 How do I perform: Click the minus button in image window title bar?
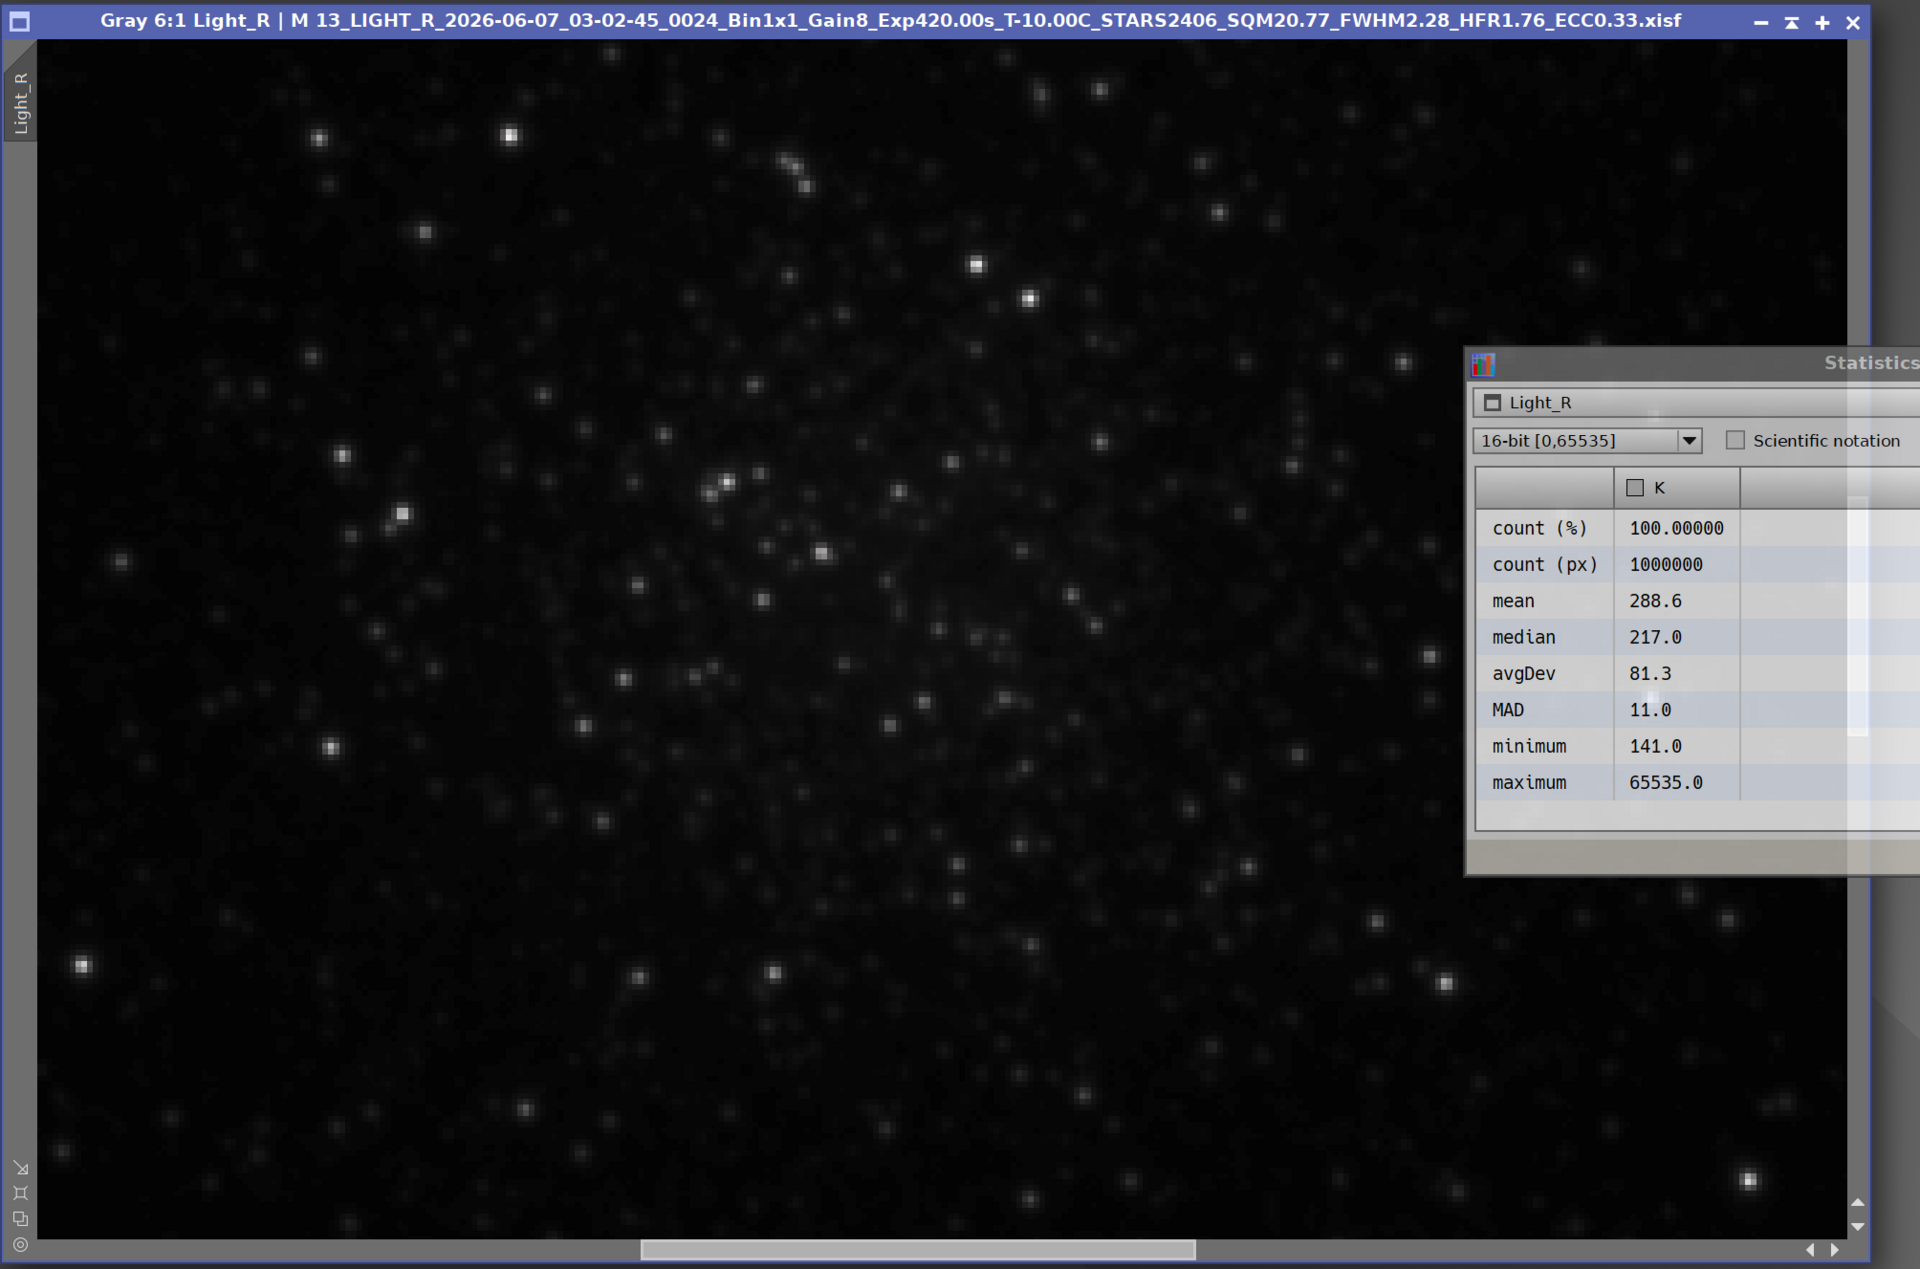(x=1761, y=22)
